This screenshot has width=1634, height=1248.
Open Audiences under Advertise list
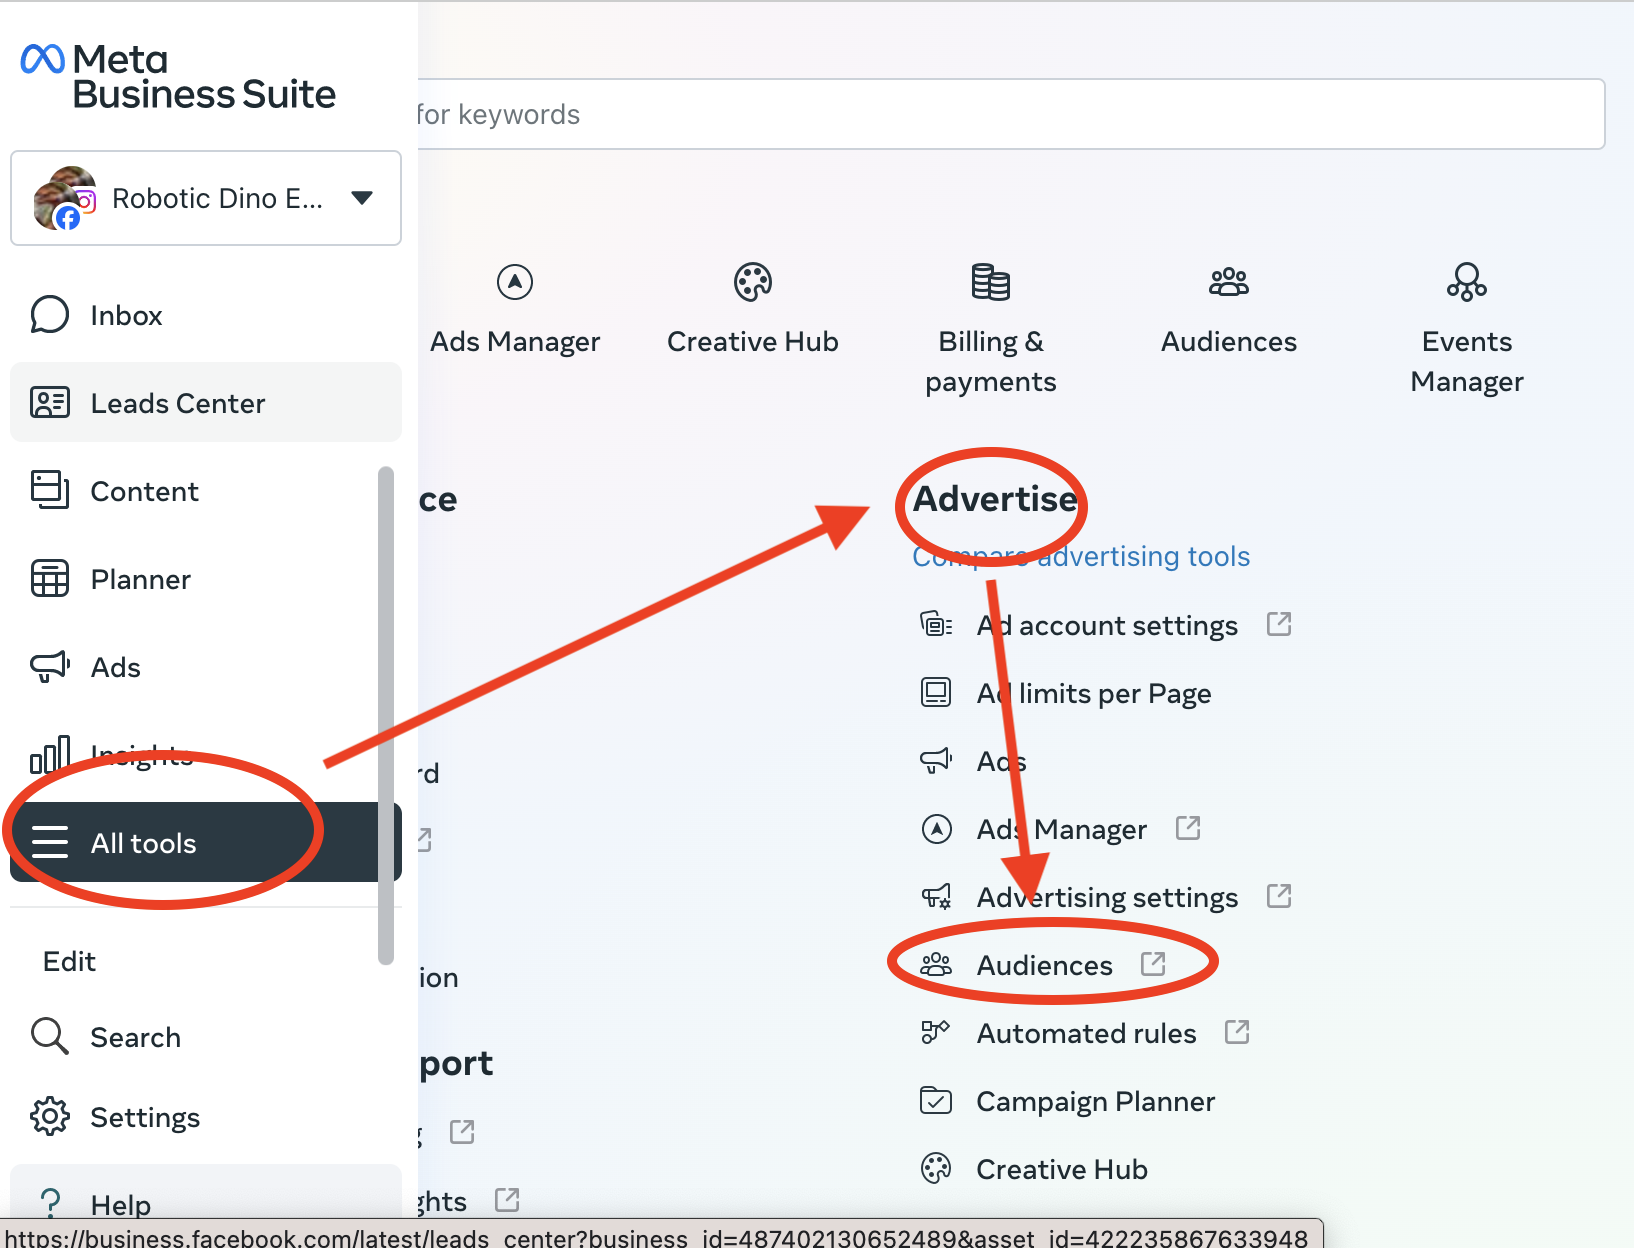1044,965
